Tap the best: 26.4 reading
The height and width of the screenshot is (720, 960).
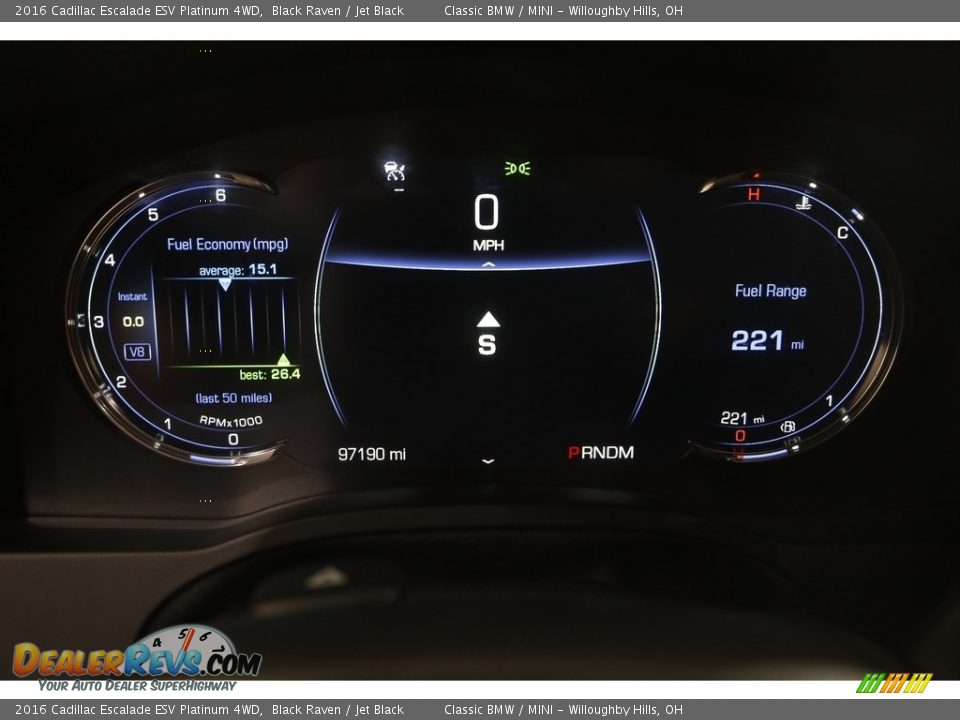pyautogui.click(x=270, y=374)
